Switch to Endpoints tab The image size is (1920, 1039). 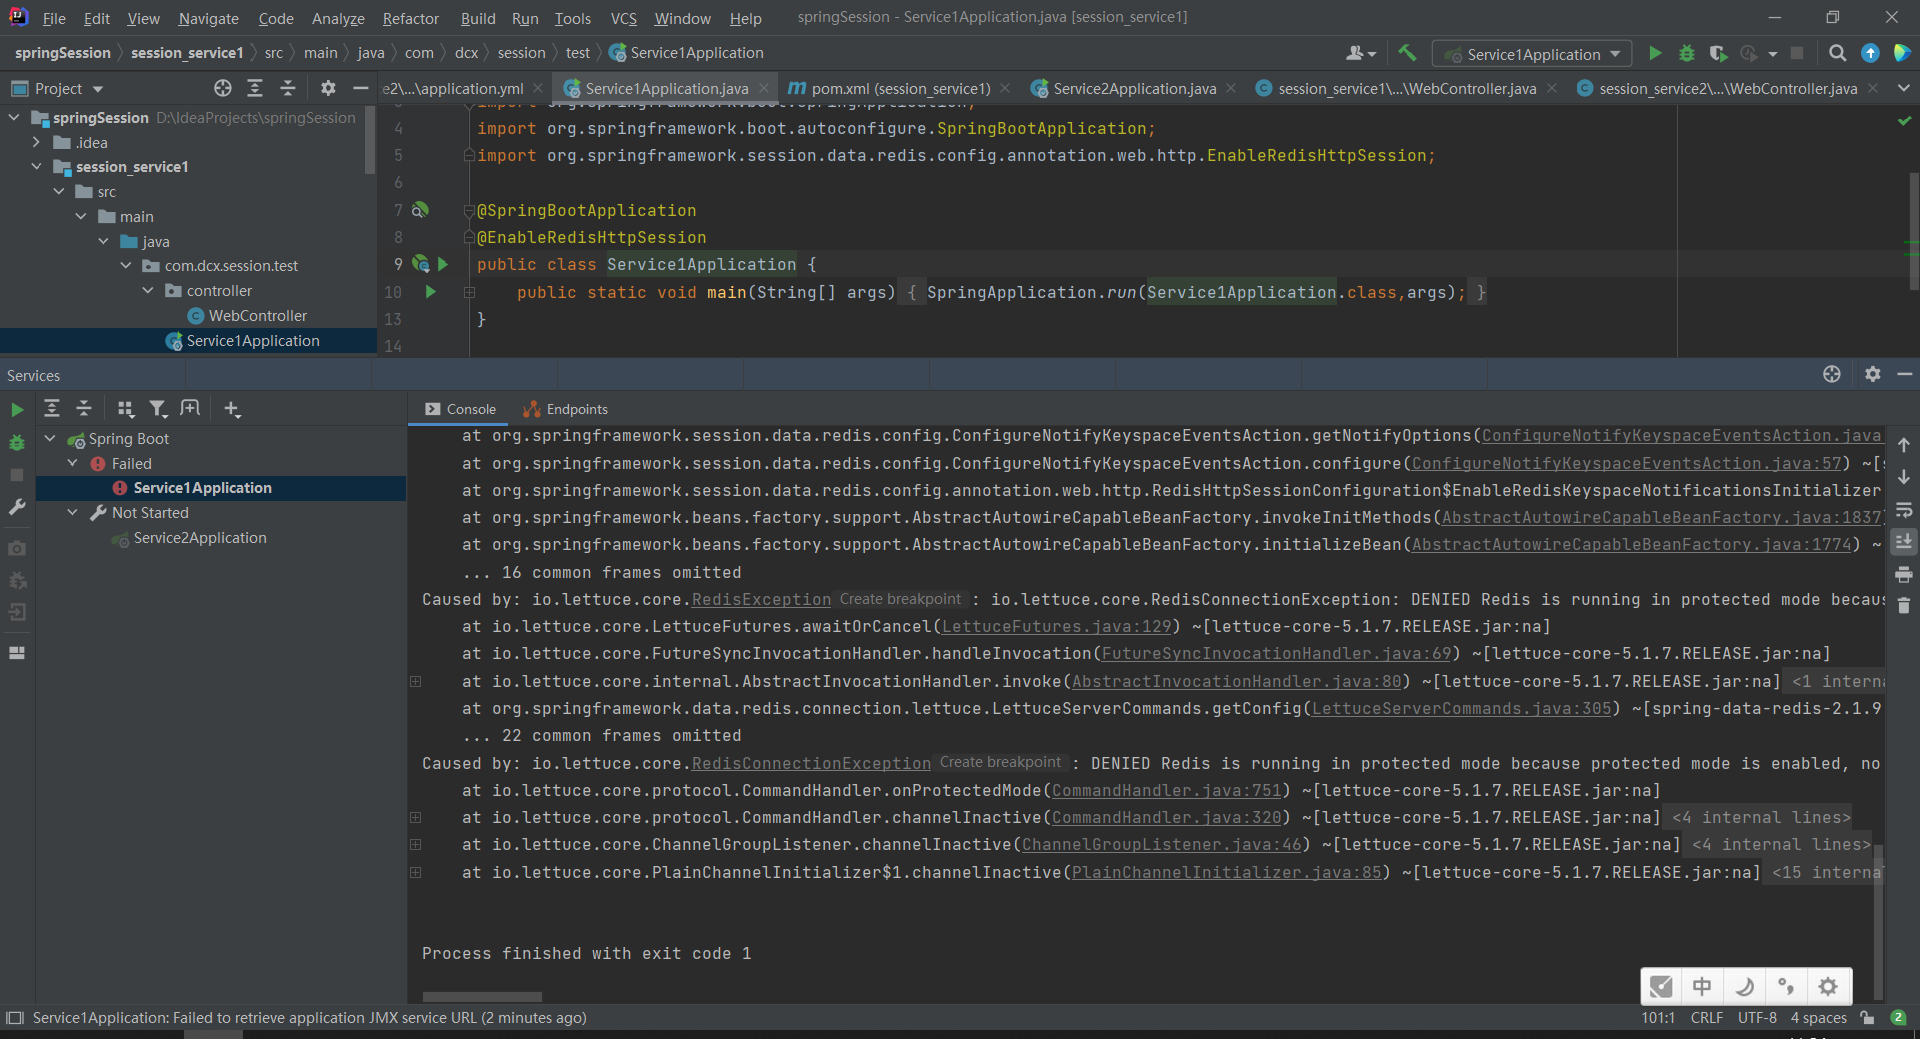[x=566, y=409]
